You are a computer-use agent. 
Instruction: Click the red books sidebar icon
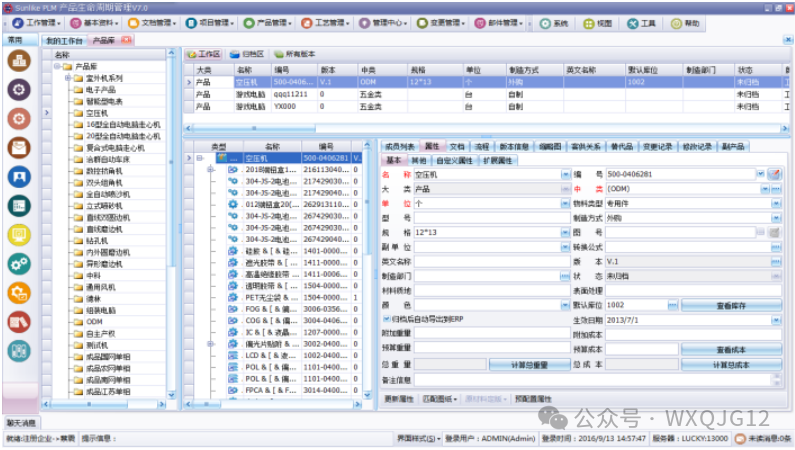click(x=19, y=322)
